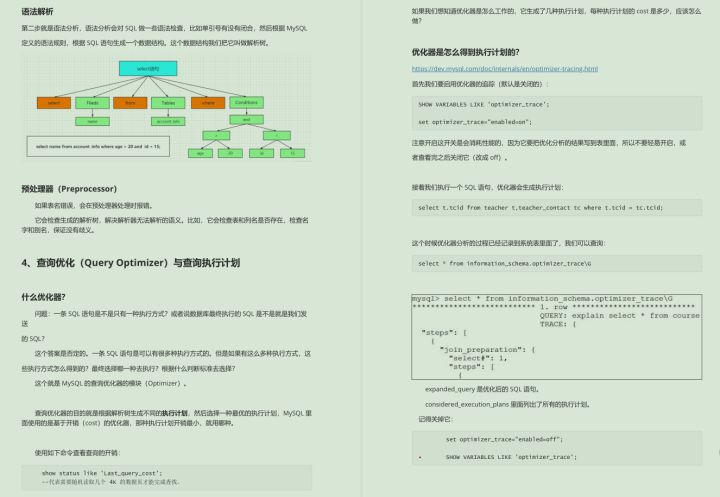Click the heading '语法解析'
This screenshot has width=720, height=497.
click(x=37, y=11)
